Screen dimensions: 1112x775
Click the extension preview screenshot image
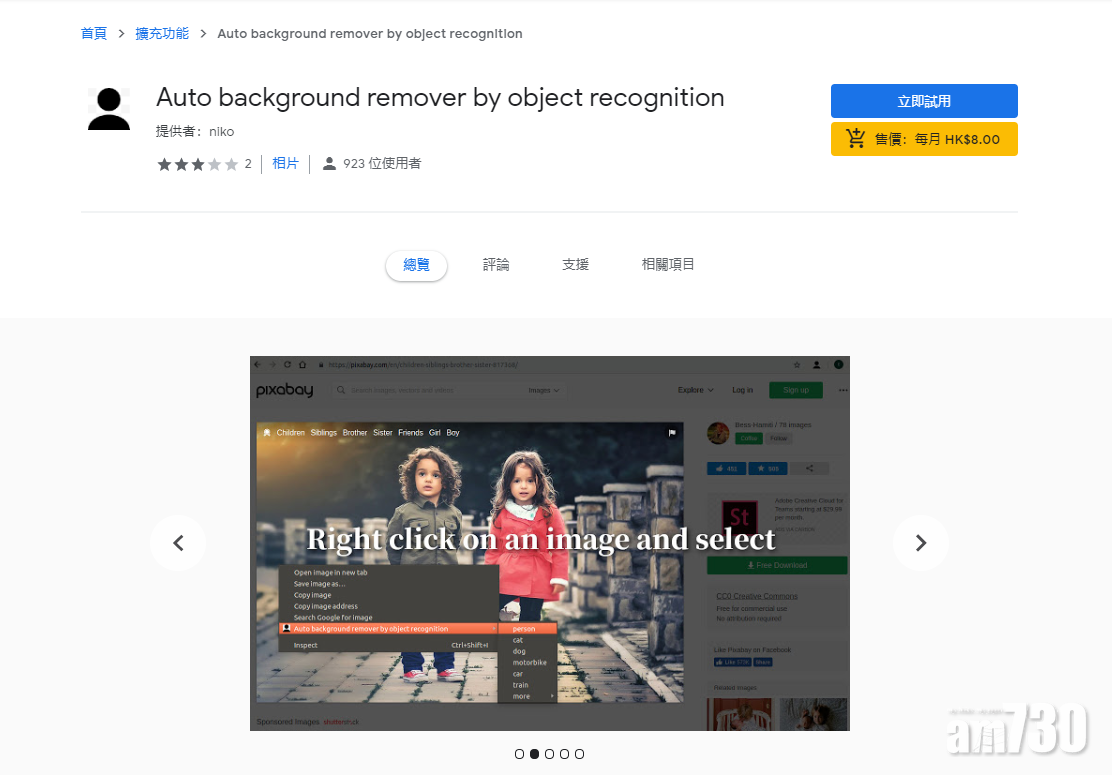[549, 543]
